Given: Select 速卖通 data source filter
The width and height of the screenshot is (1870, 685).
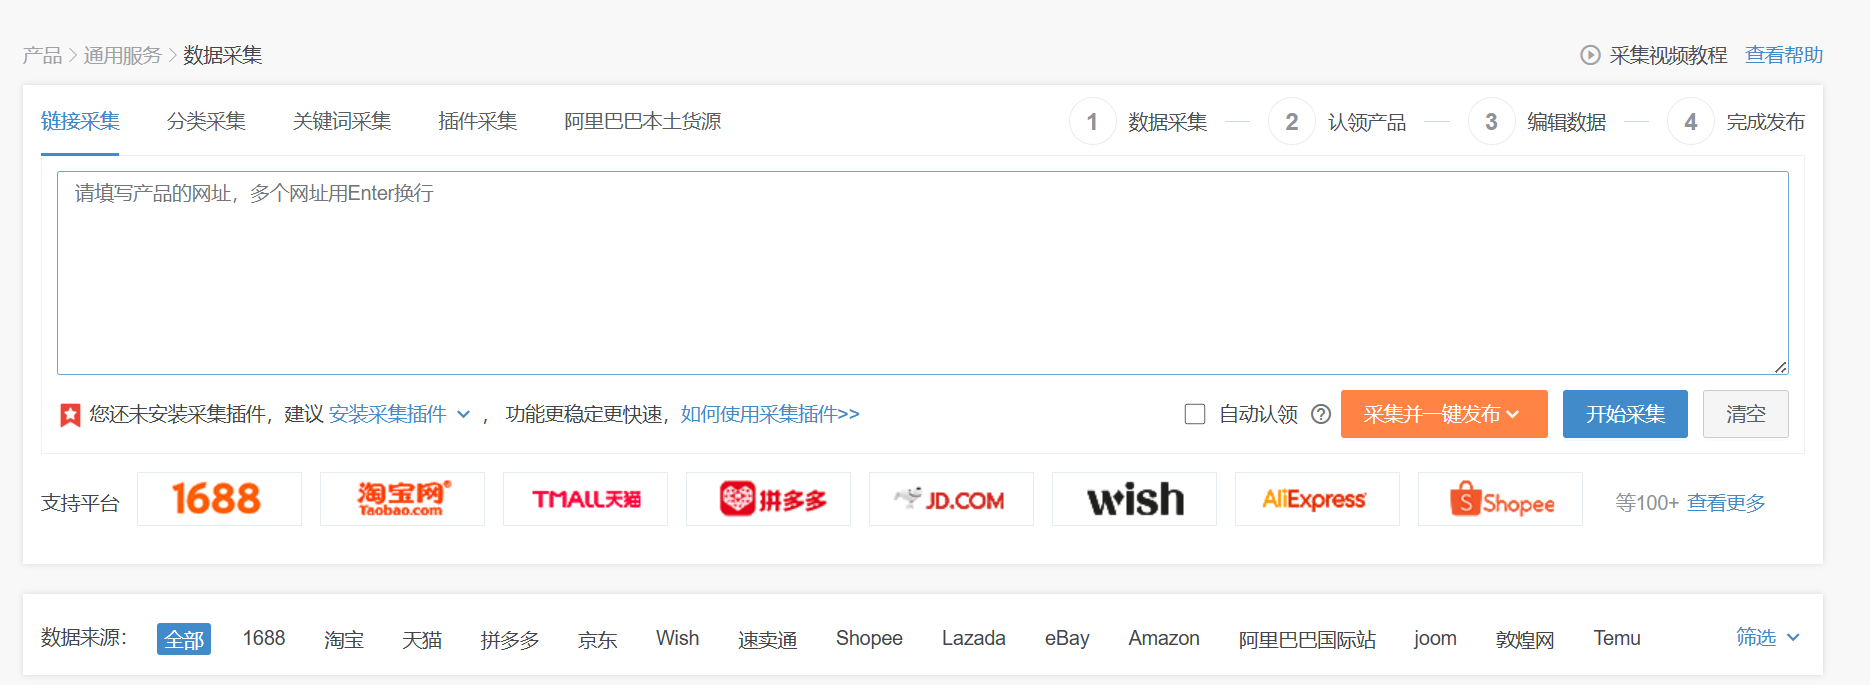Looking at the screenshot, I should [x=768, y=639].
